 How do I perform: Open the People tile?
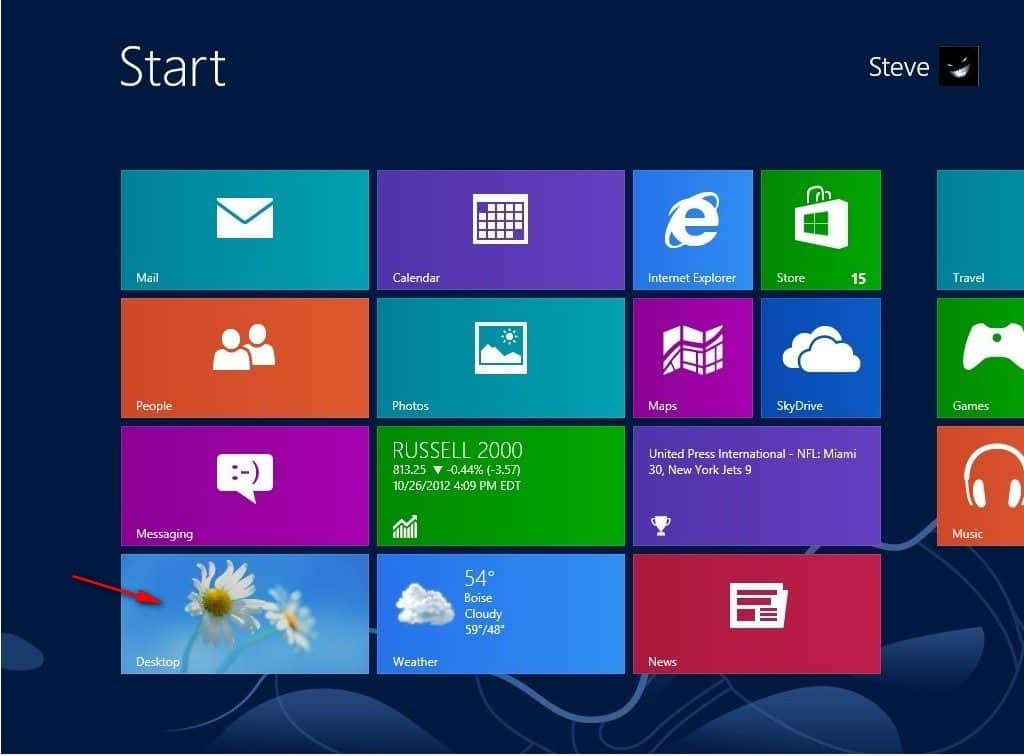click(x=245, y=358)
